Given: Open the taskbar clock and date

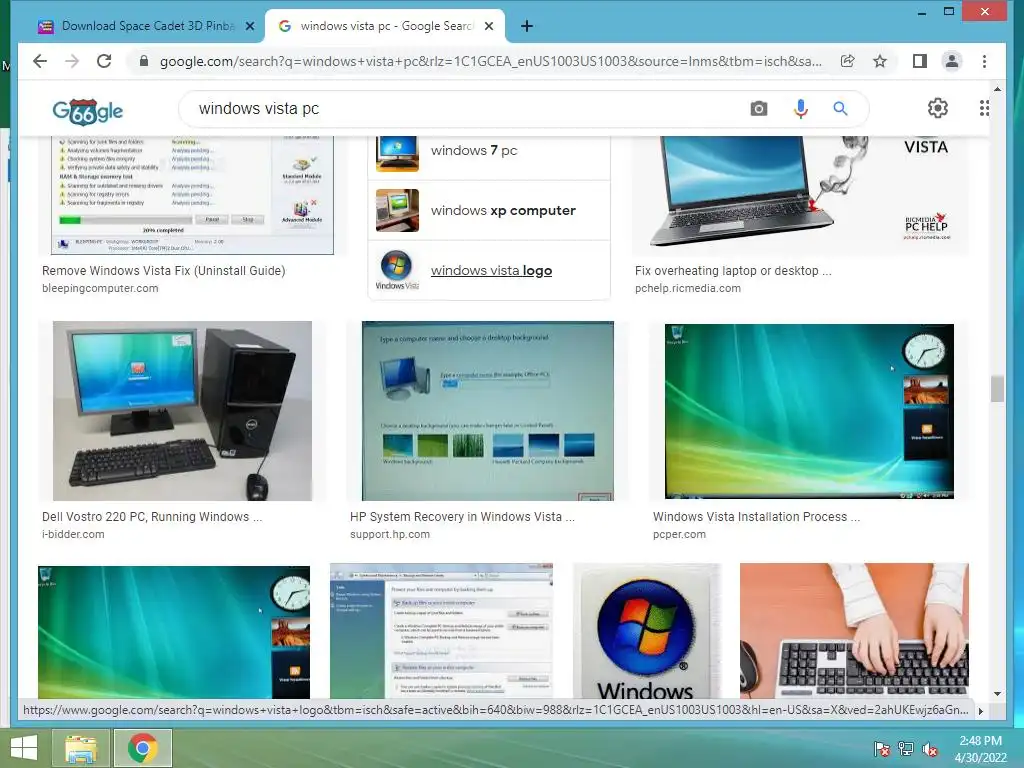Looking at the screenshot, I should coord(980,749).
